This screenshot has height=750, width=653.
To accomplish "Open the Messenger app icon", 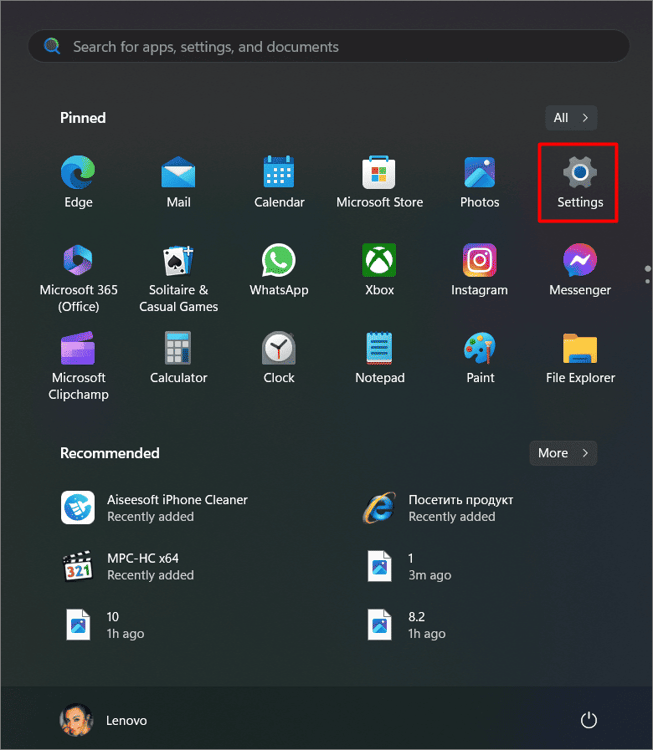I will (x=580, y=262).
